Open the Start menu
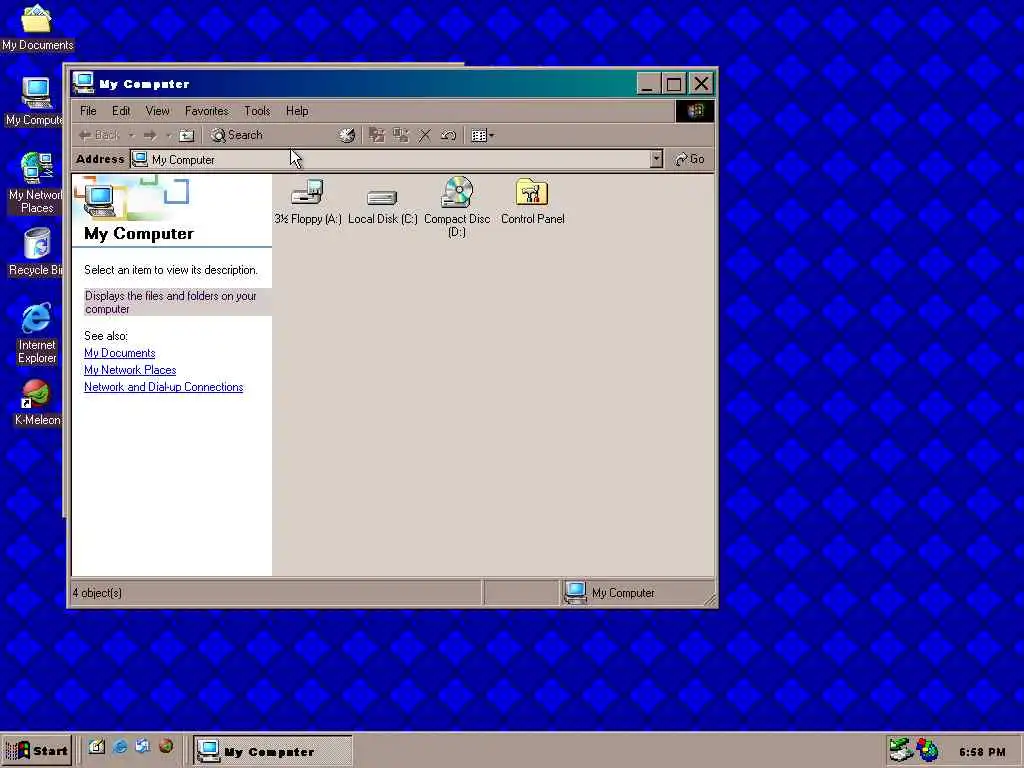Image resolution: width=1024 pixels, height=768 pixels. pos(37,751)
